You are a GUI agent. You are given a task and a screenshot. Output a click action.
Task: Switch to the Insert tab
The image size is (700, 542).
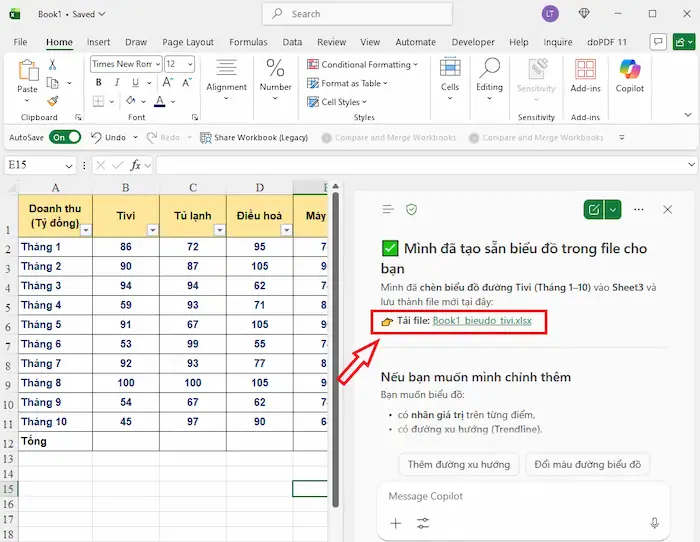[98, 42]
